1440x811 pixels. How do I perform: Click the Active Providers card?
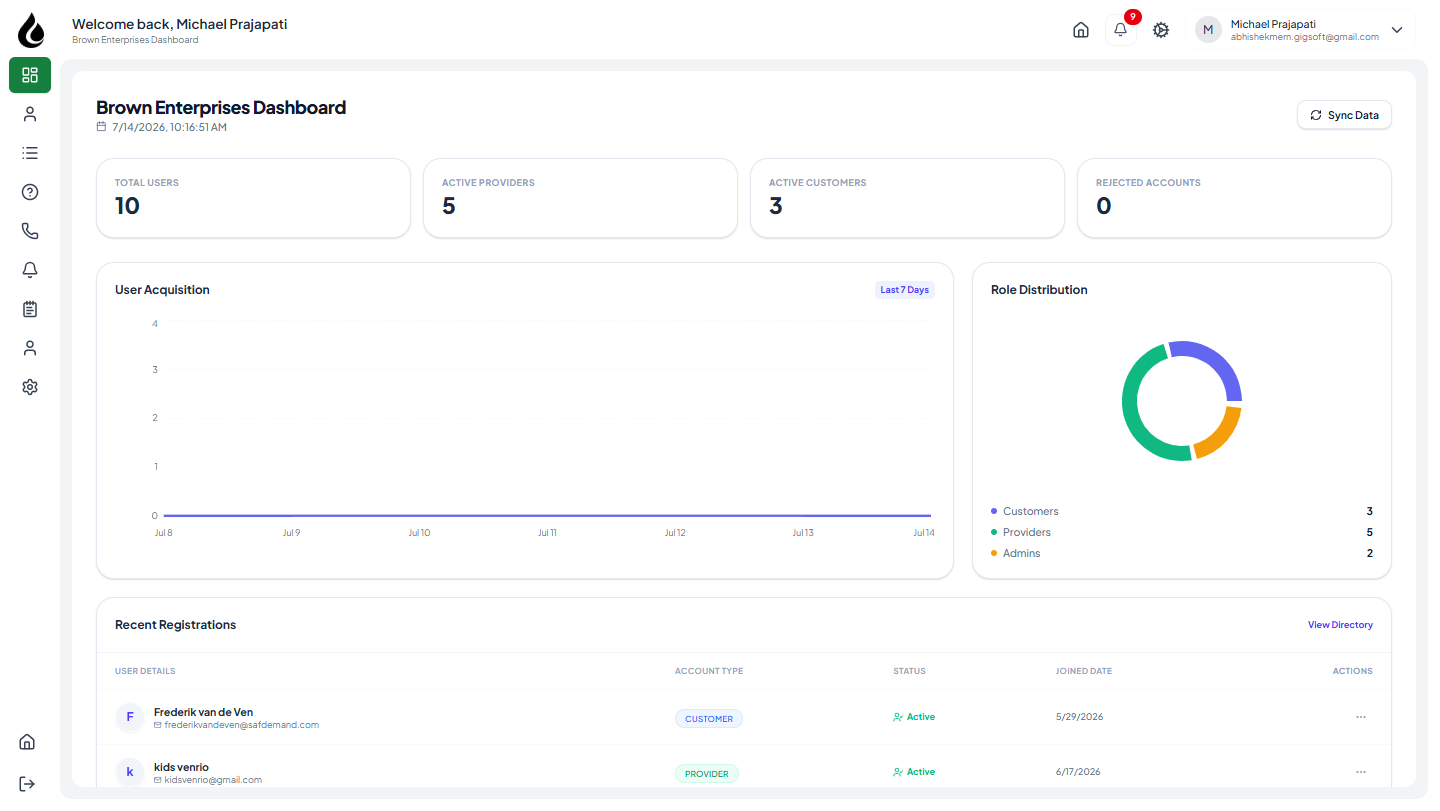click(580, 198)
